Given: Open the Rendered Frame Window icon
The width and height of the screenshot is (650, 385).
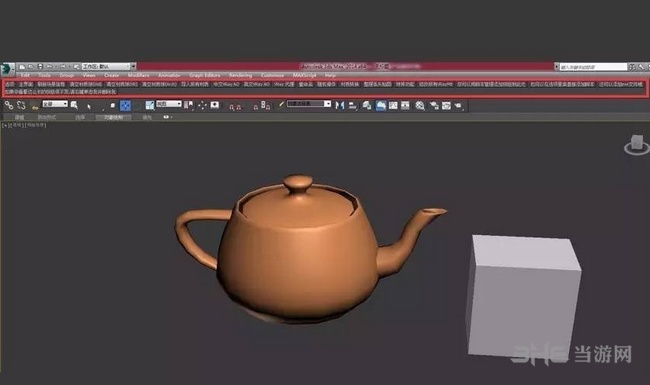Looking at the screenshot, I should [x=446, y=106].
